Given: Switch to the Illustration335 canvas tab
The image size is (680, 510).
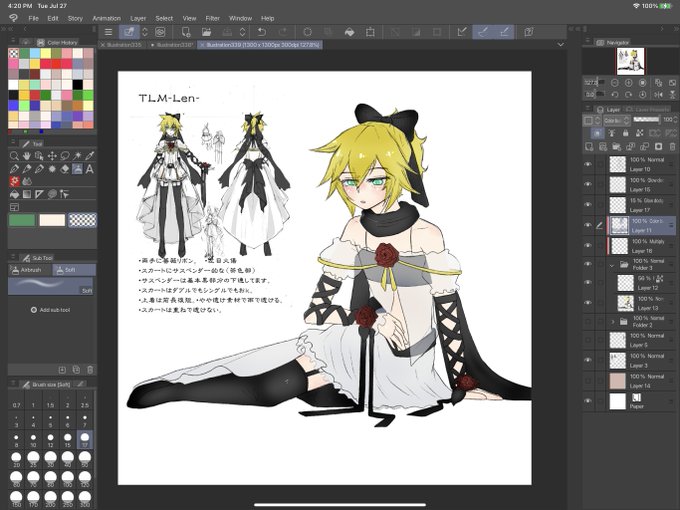Looking at the screenshot, I should (x=124, y=45).
